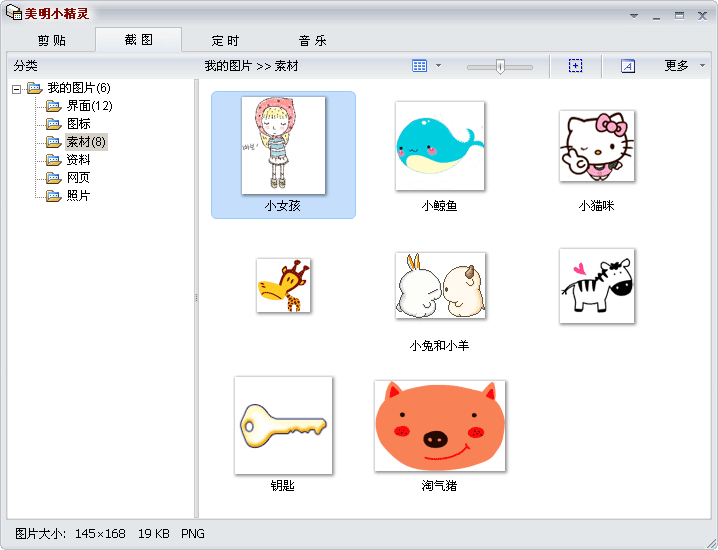Select the 我的图片(6) root folder
The image size is (718, 550).
pos(79,87)
